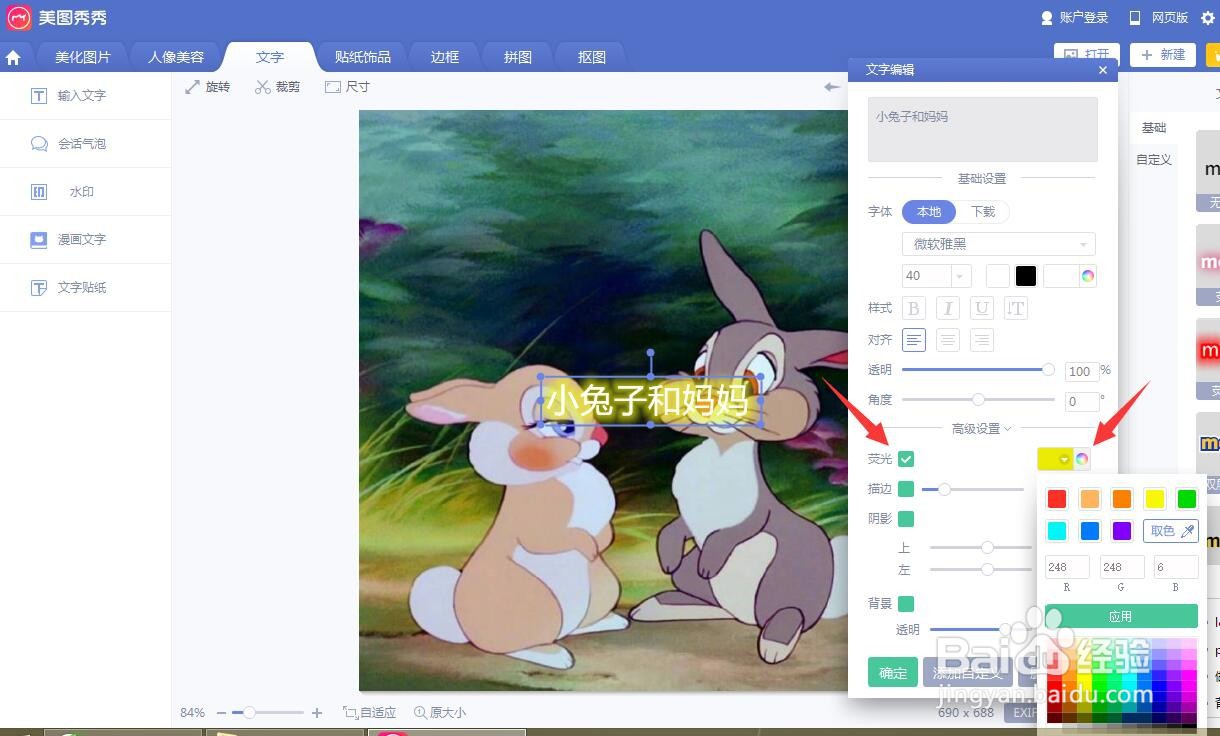This screenshot has height=736, width=1220.
Task: Pick the red color swatch
Action: coord(1057,499)
